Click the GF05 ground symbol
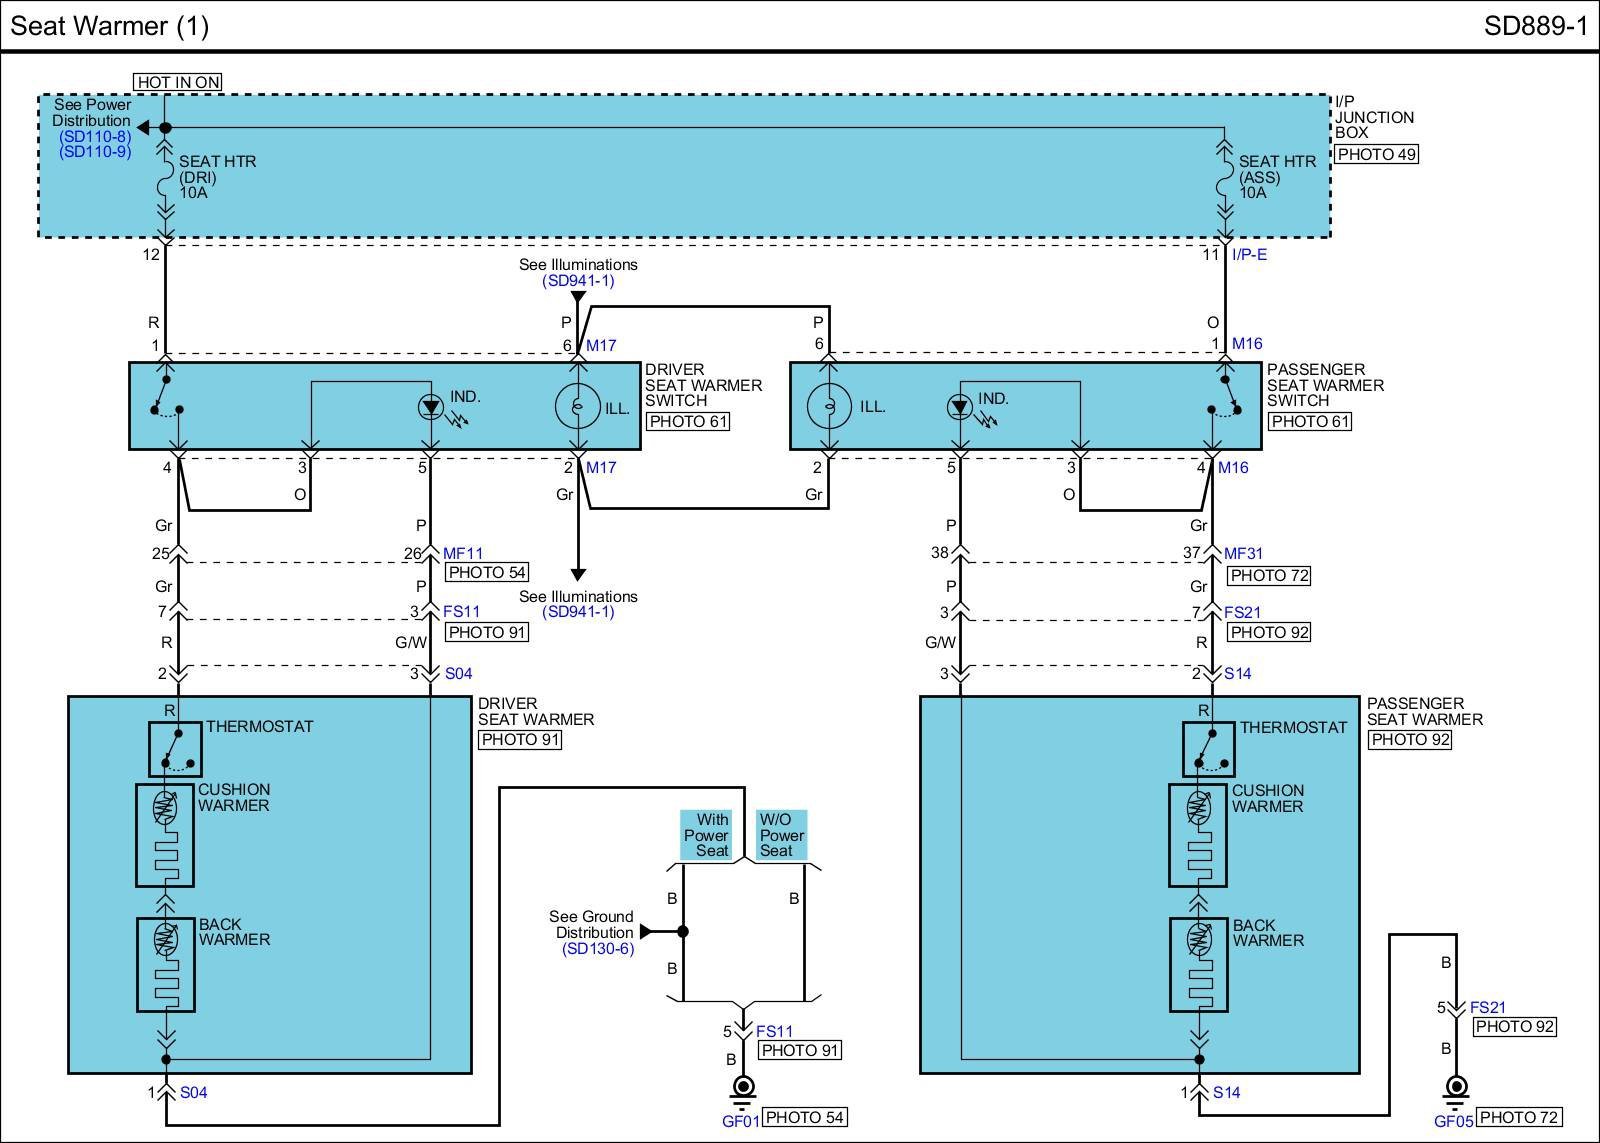 1456,1090
